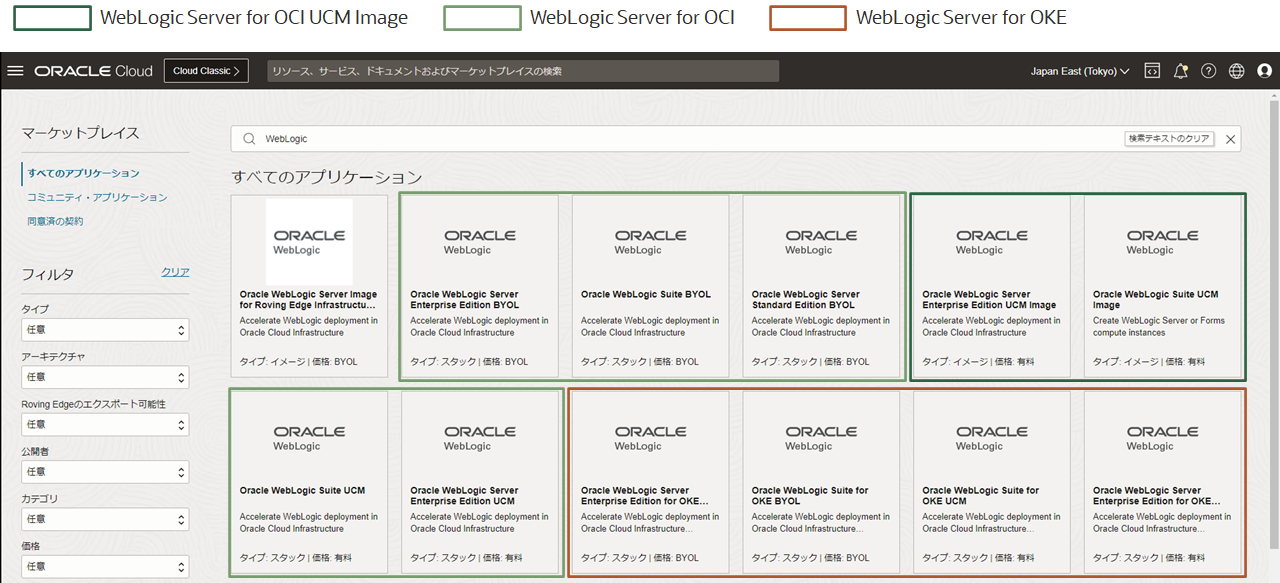The width and height of the screenshot is (1280, 583).
Task: Open the help question-mark icon
Action: [x=1208, y=70]
